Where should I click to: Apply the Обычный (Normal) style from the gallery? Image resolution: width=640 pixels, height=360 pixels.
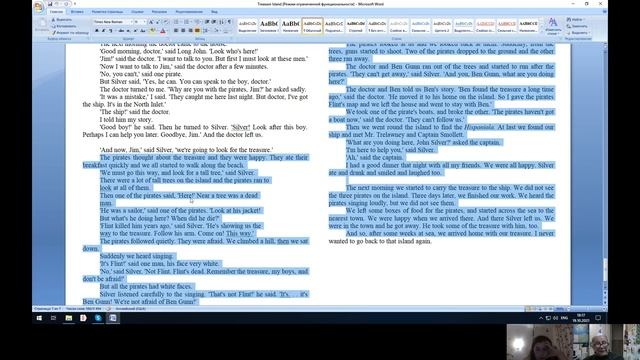point(312,25)
